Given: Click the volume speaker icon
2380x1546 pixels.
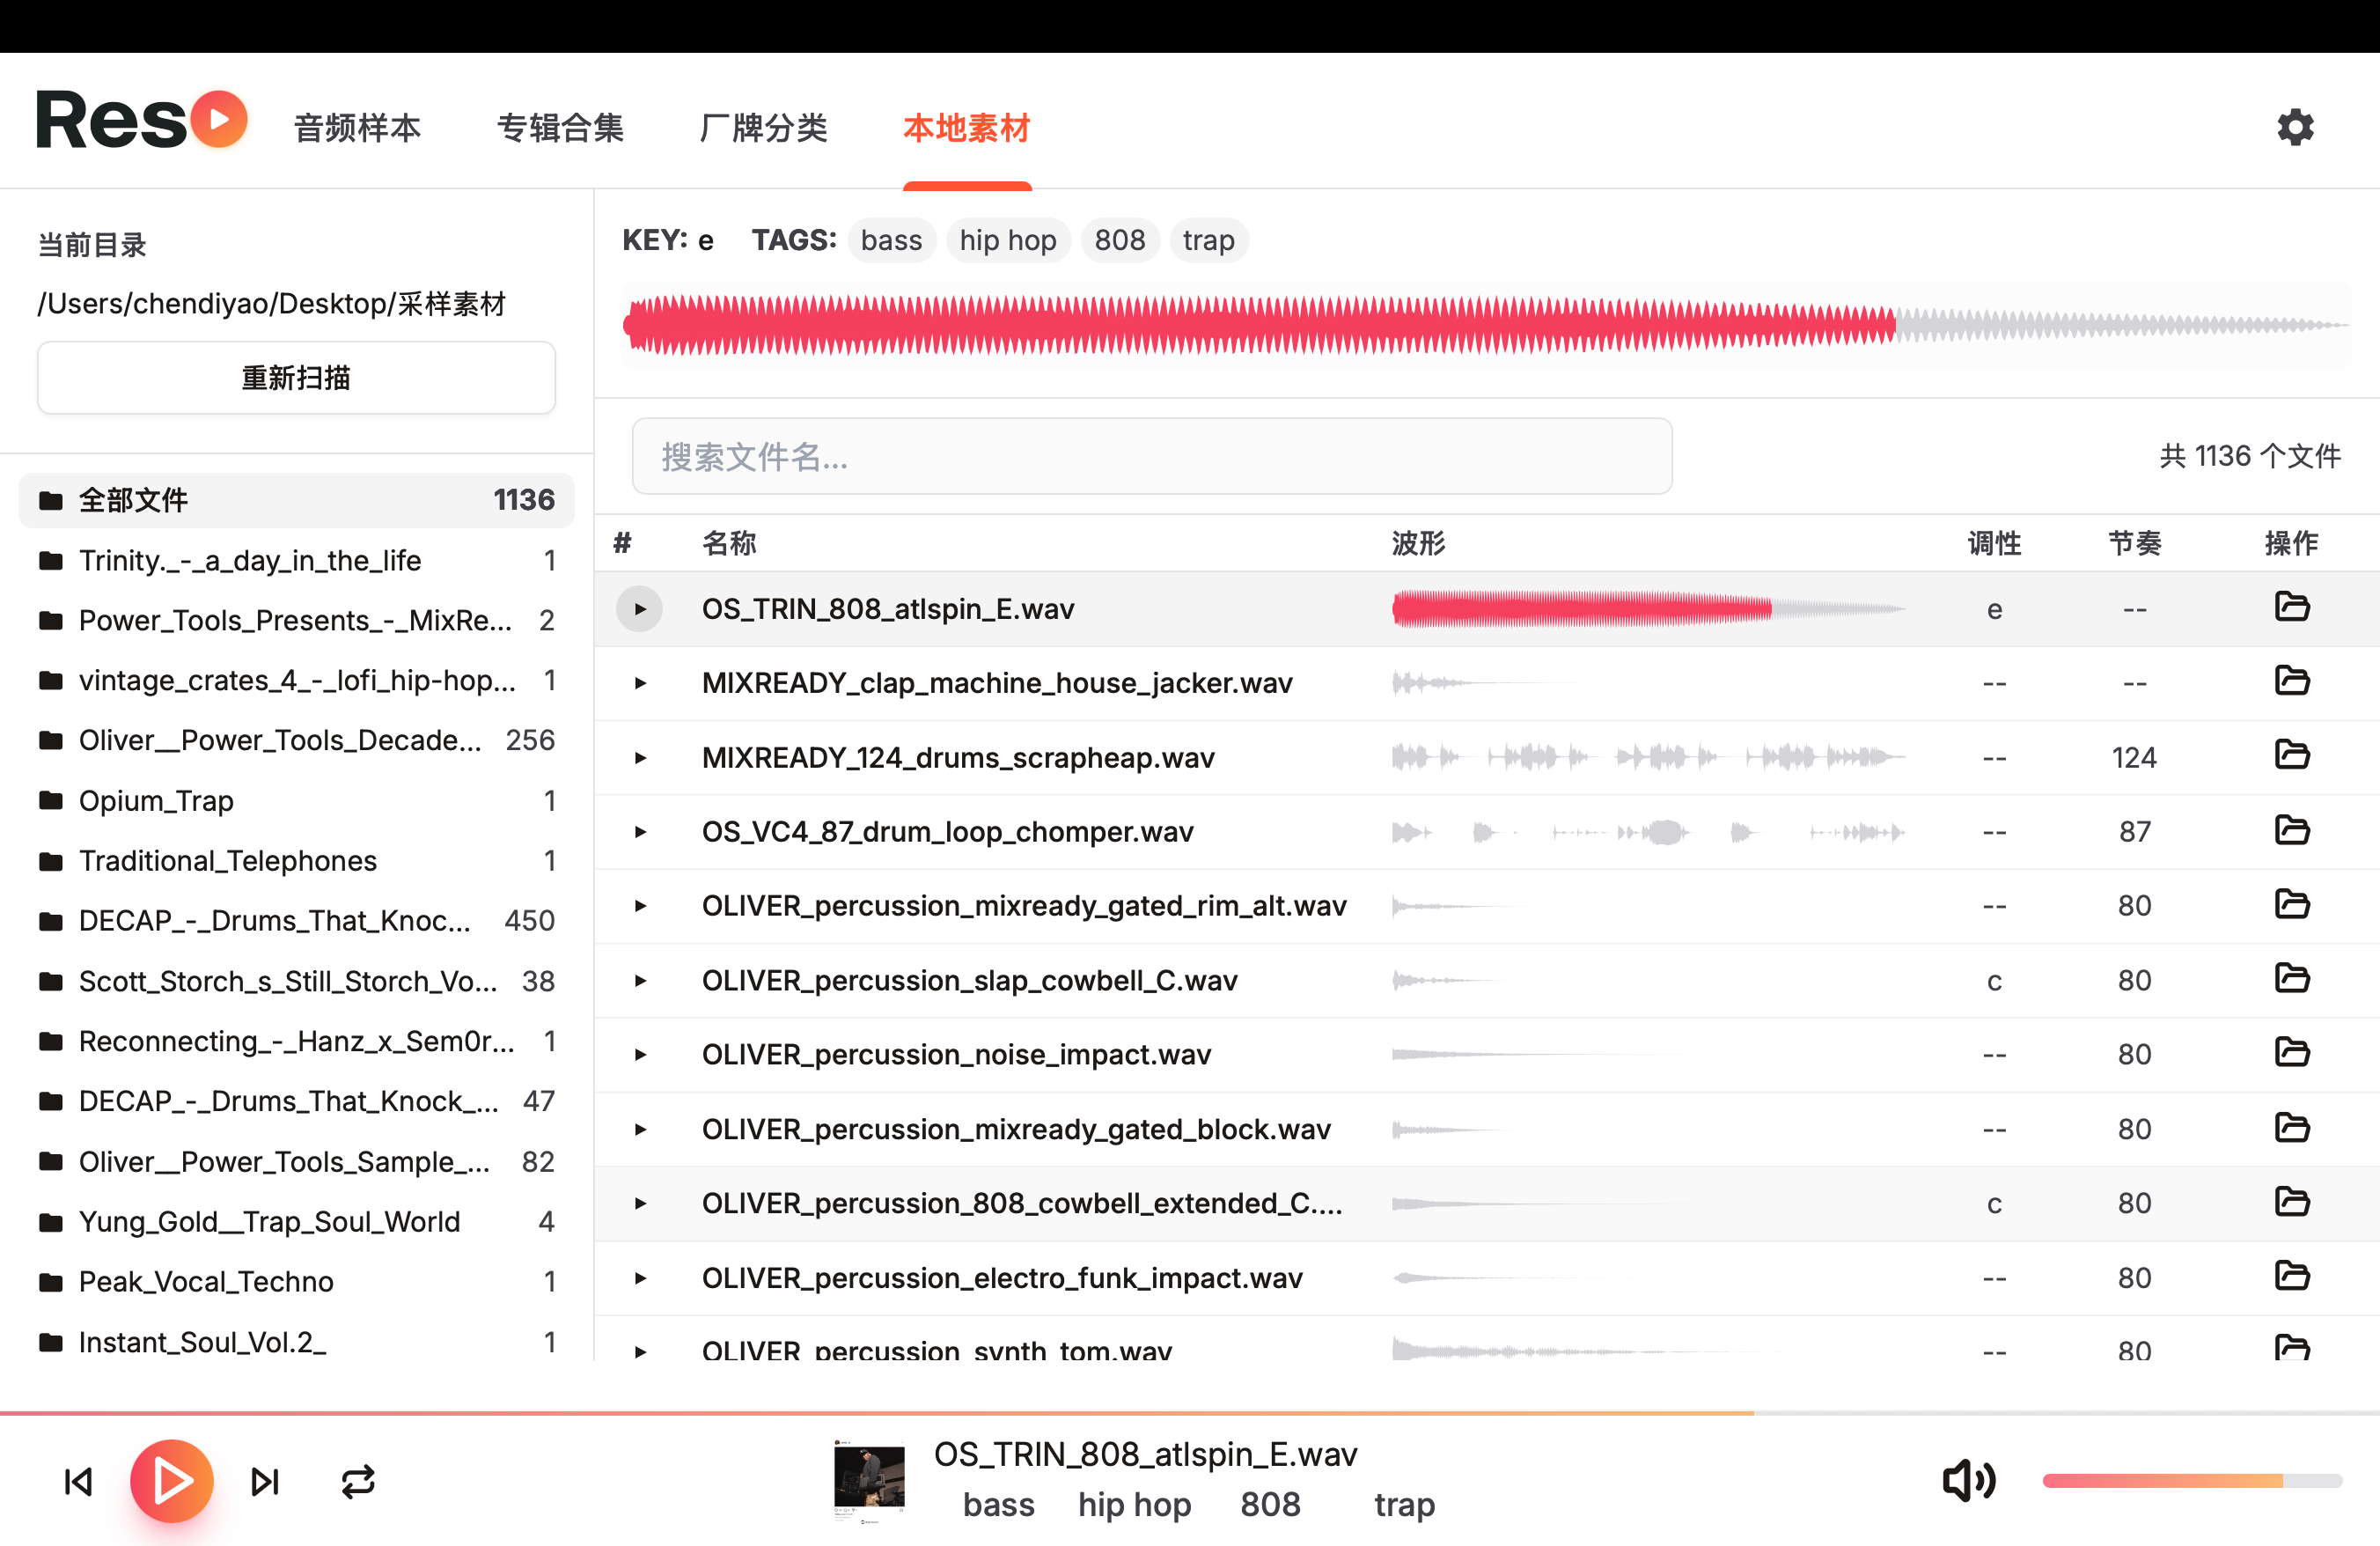Looking at the screenshot, I should pos(1968,1482).
